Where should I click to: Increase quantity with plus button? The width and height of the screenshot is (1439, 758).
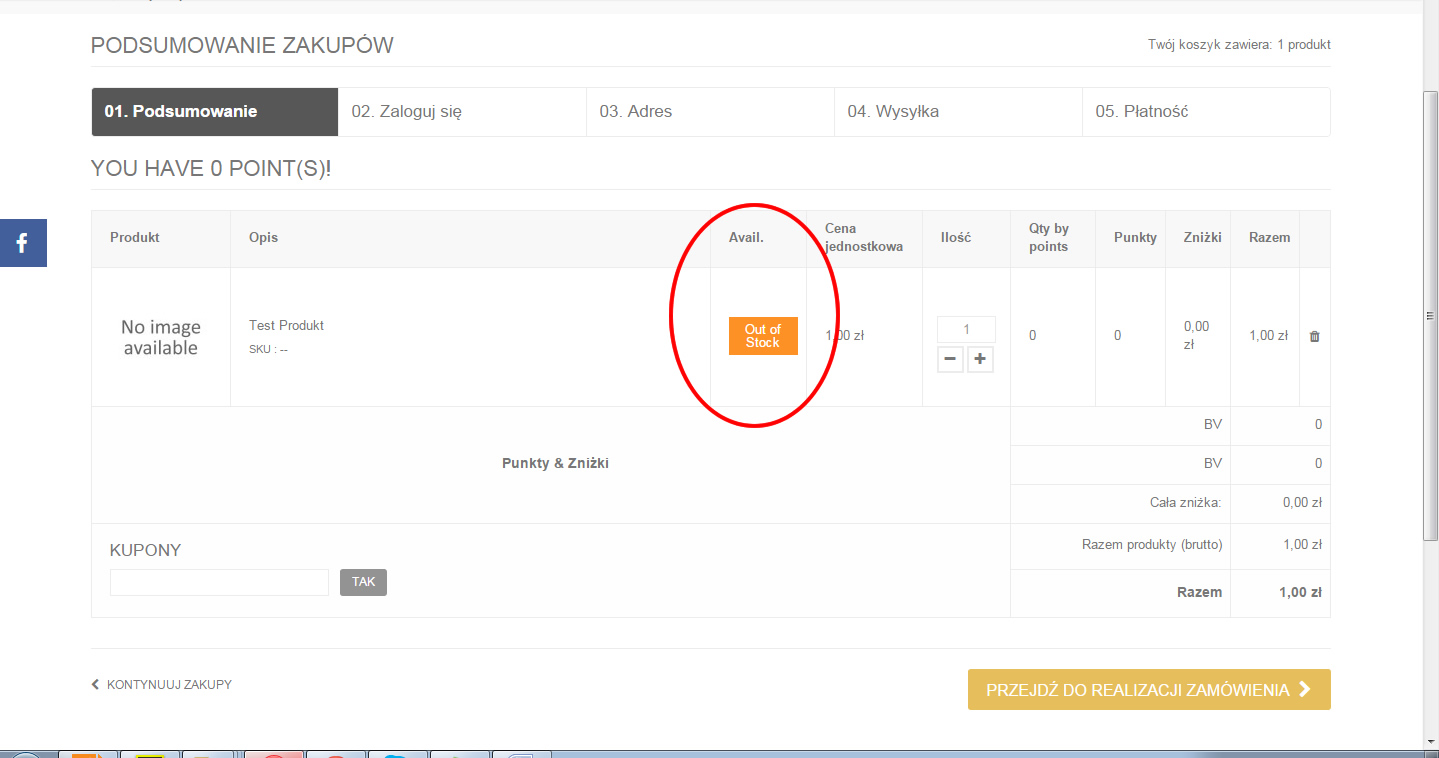980,360
